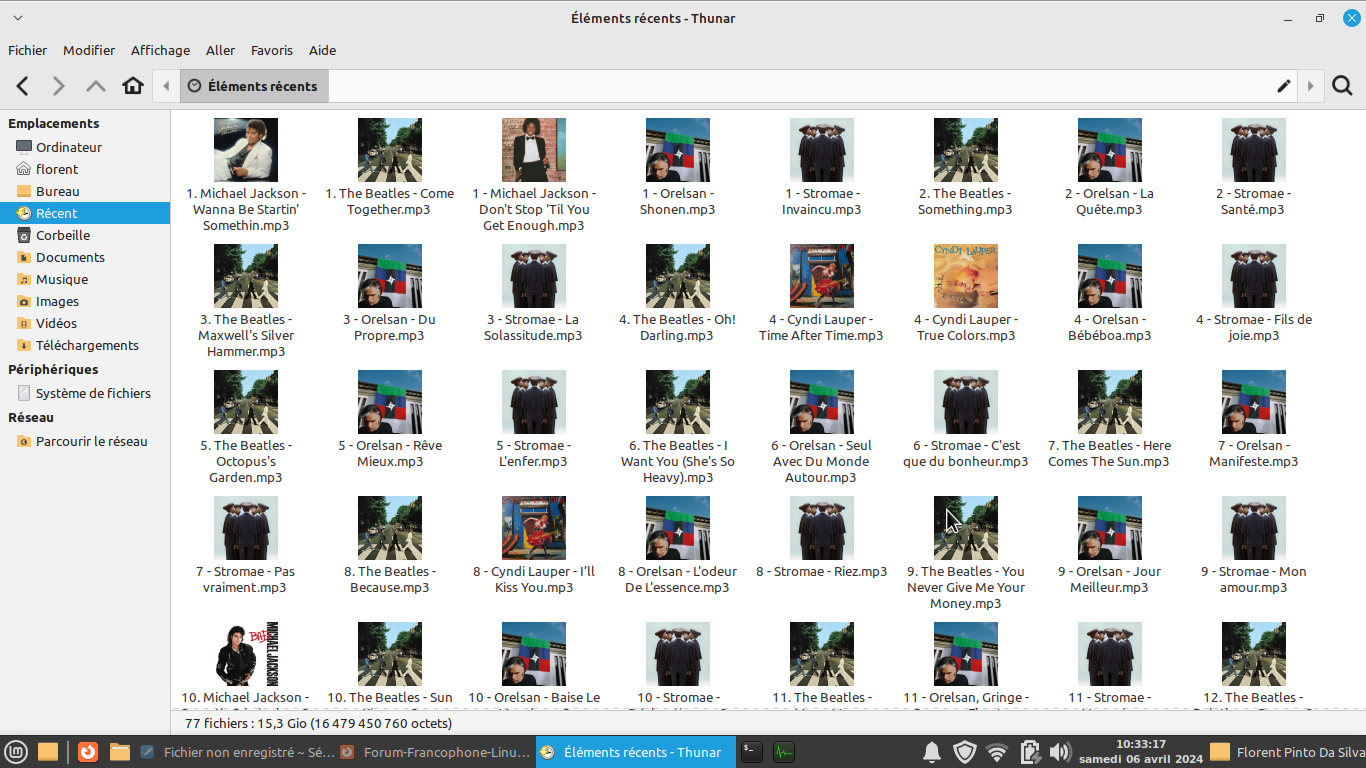This screenshot has width=1366, height=768.
Task: Switch to Fichier non enregistré taskbar window
Action: tap(236, 752)
